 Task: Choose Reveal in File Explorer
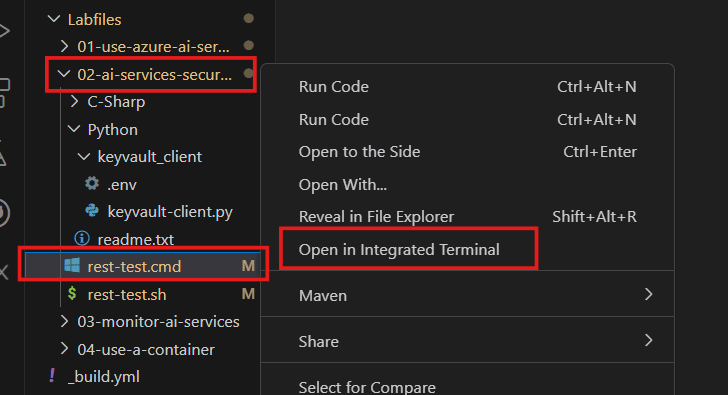click(376, 217)
